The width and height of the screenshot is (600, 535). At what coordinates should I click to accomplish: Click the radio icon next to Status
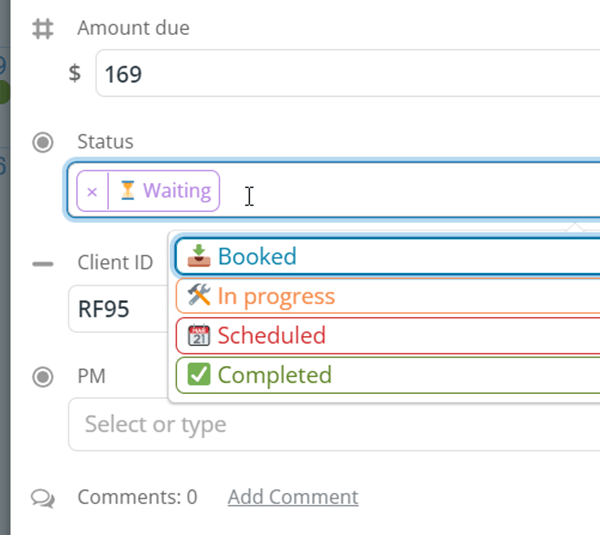42,142
